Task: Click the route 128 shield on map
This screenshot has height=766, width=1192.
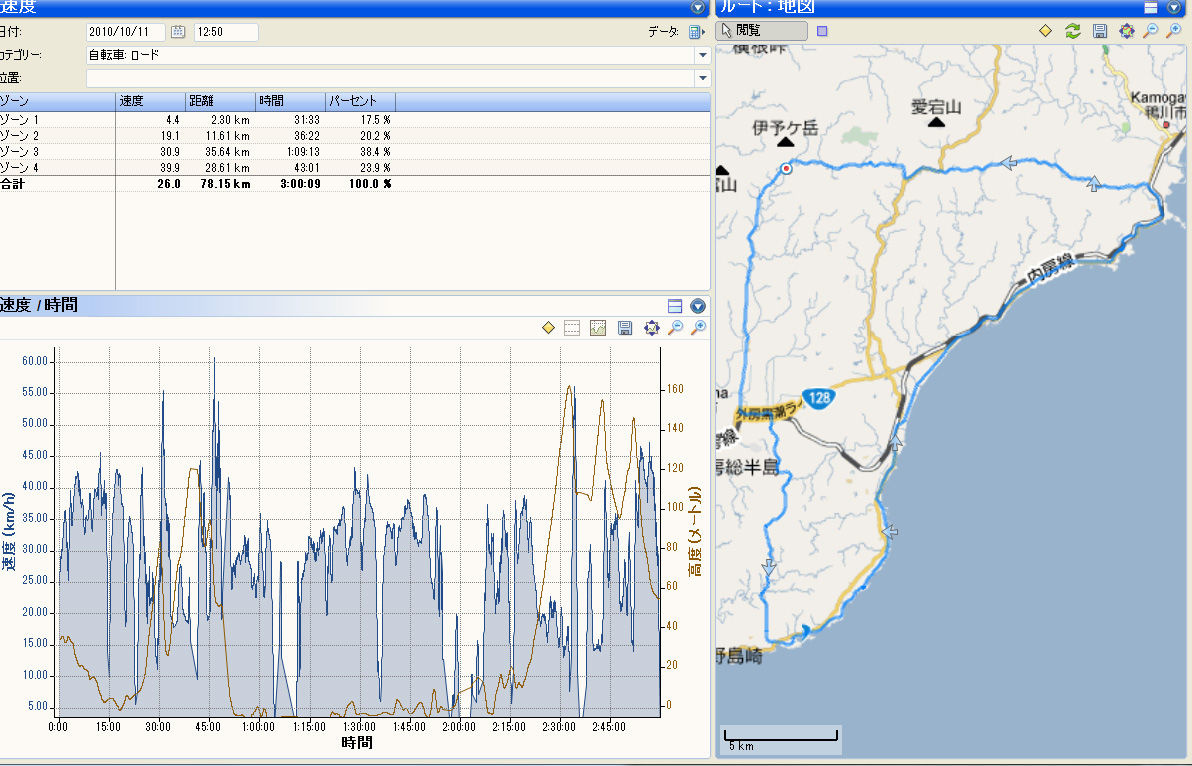Action: (x=819, y=397)
